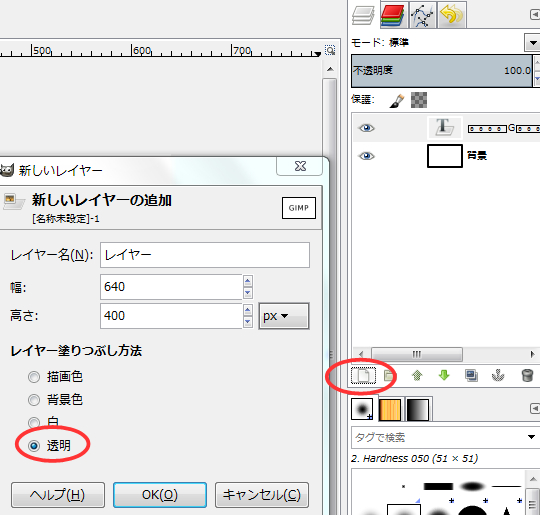
Task: Click the zoom-on-resize icon by ruler
Action: [330, 50]
